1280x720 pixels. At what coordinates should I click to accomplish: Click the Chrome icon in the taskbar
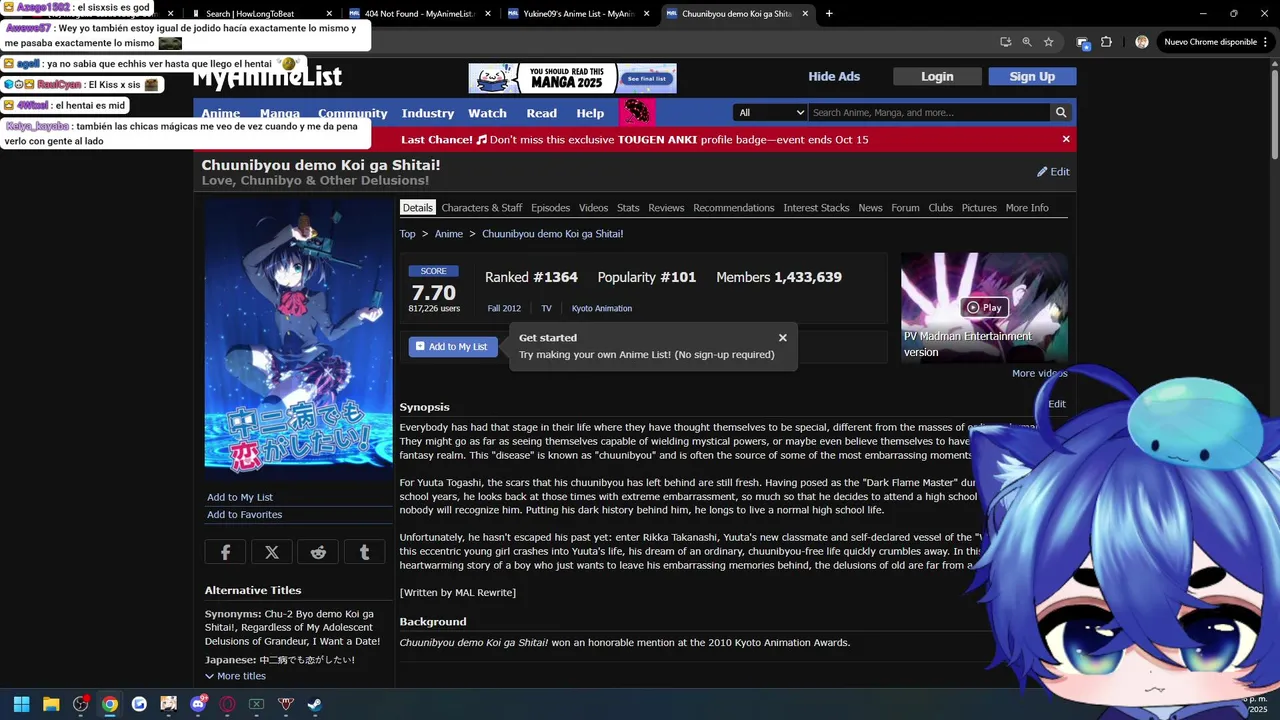[110, 704]
